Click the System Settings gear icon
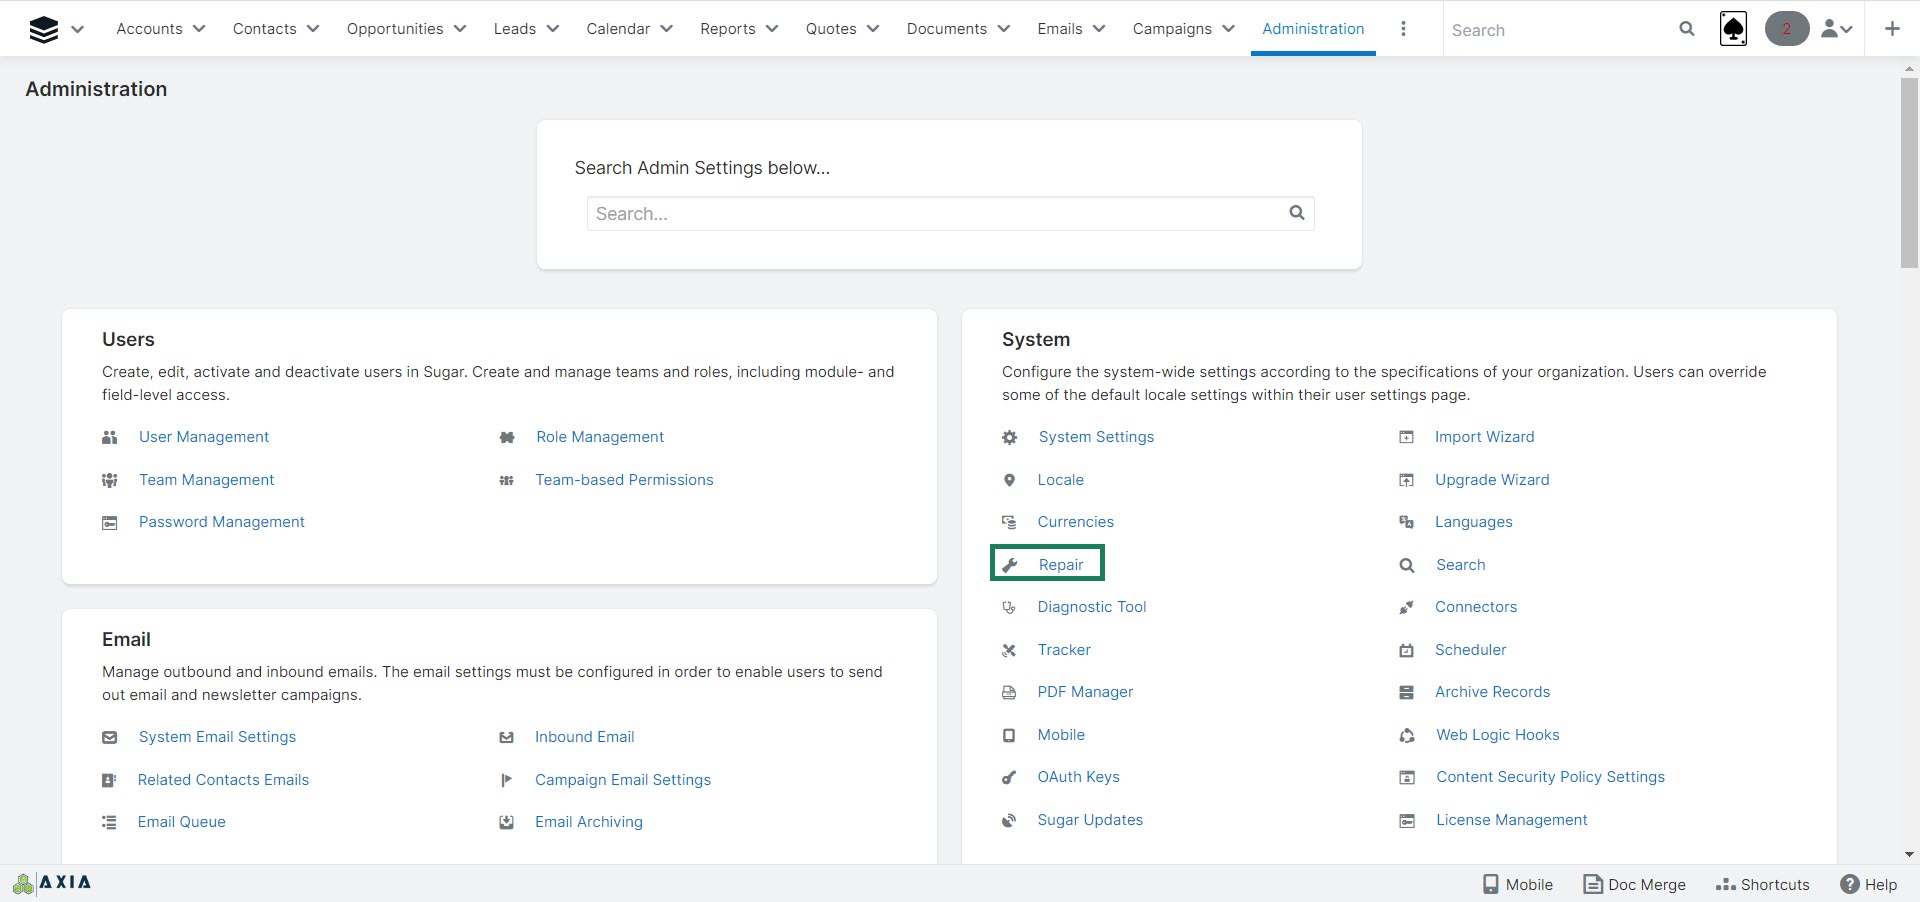 coord(1010,438)
